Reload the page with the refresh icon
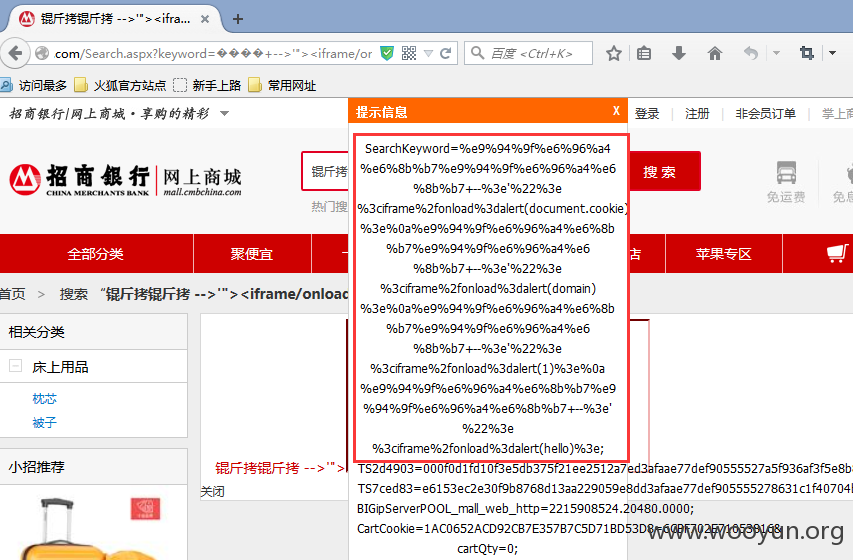 [x=446, y=53]
